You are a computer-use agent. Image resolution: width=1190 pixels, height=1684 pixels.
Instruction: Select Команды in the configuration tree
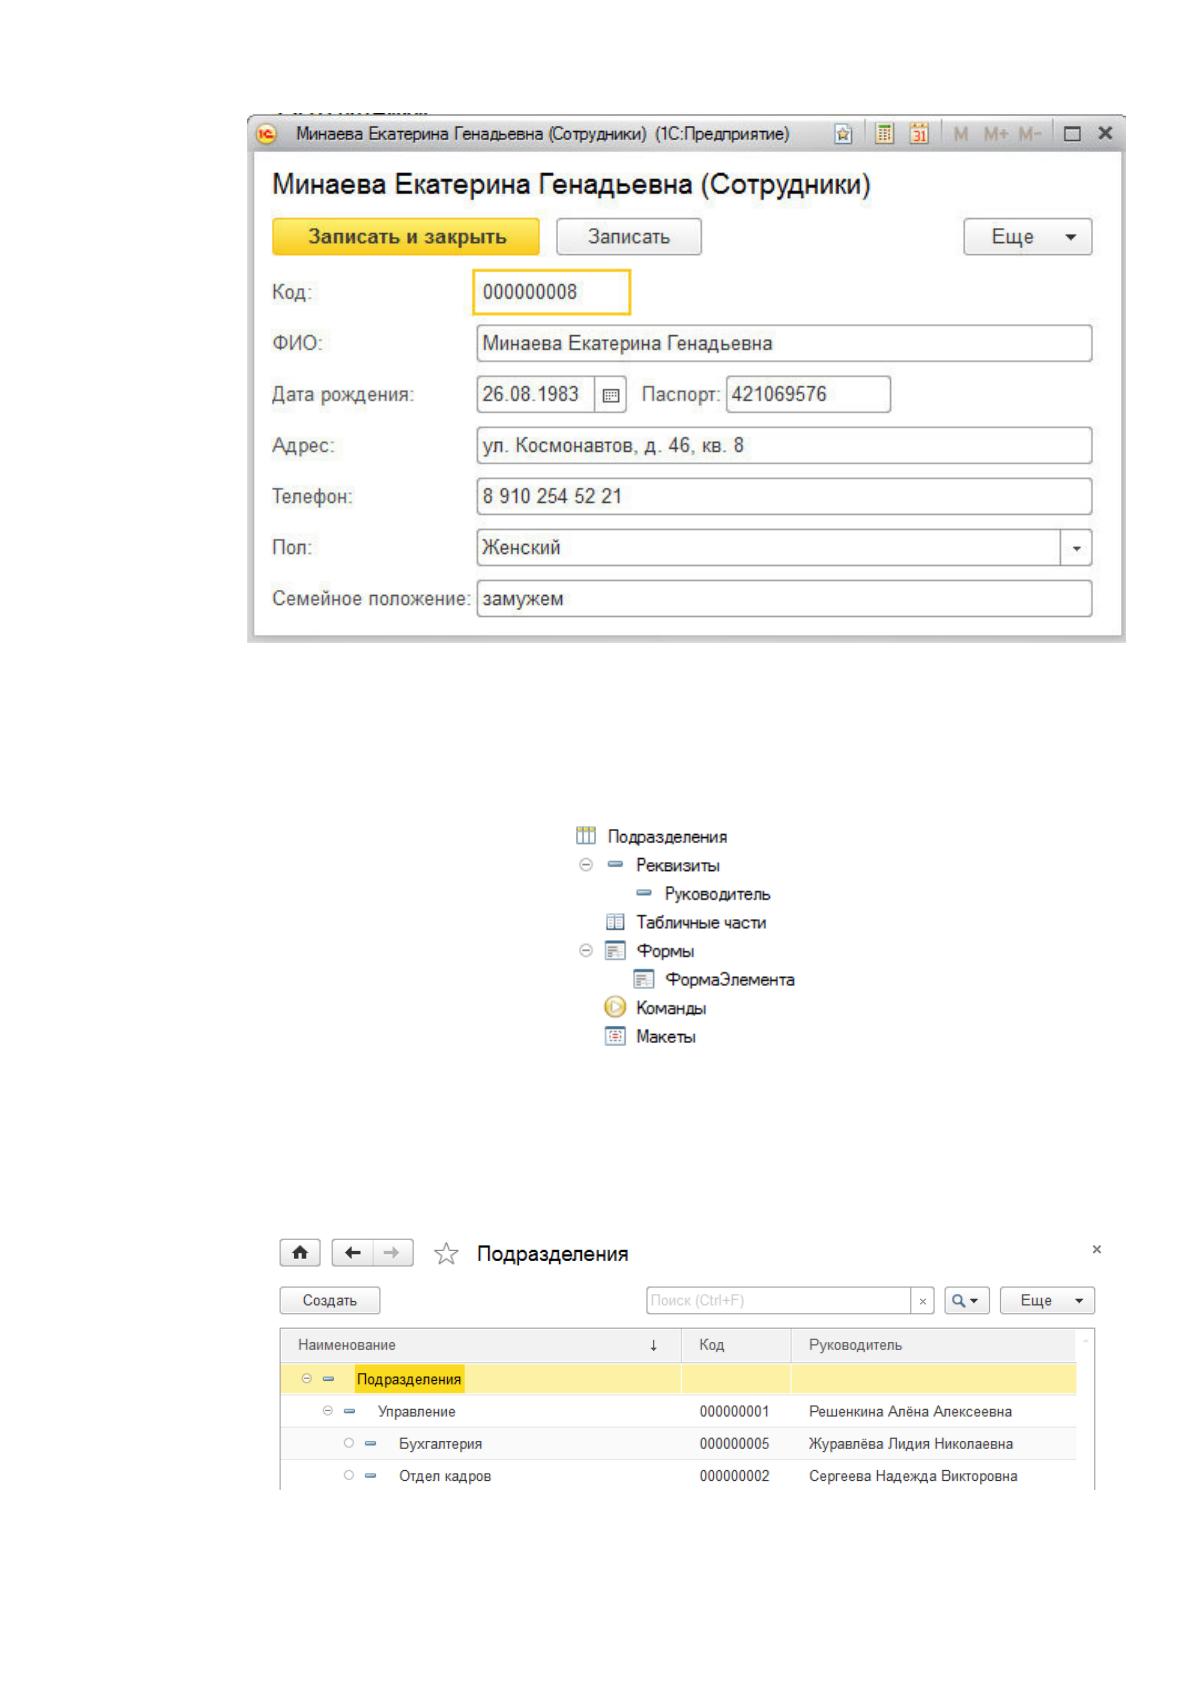coord(671,1008)
